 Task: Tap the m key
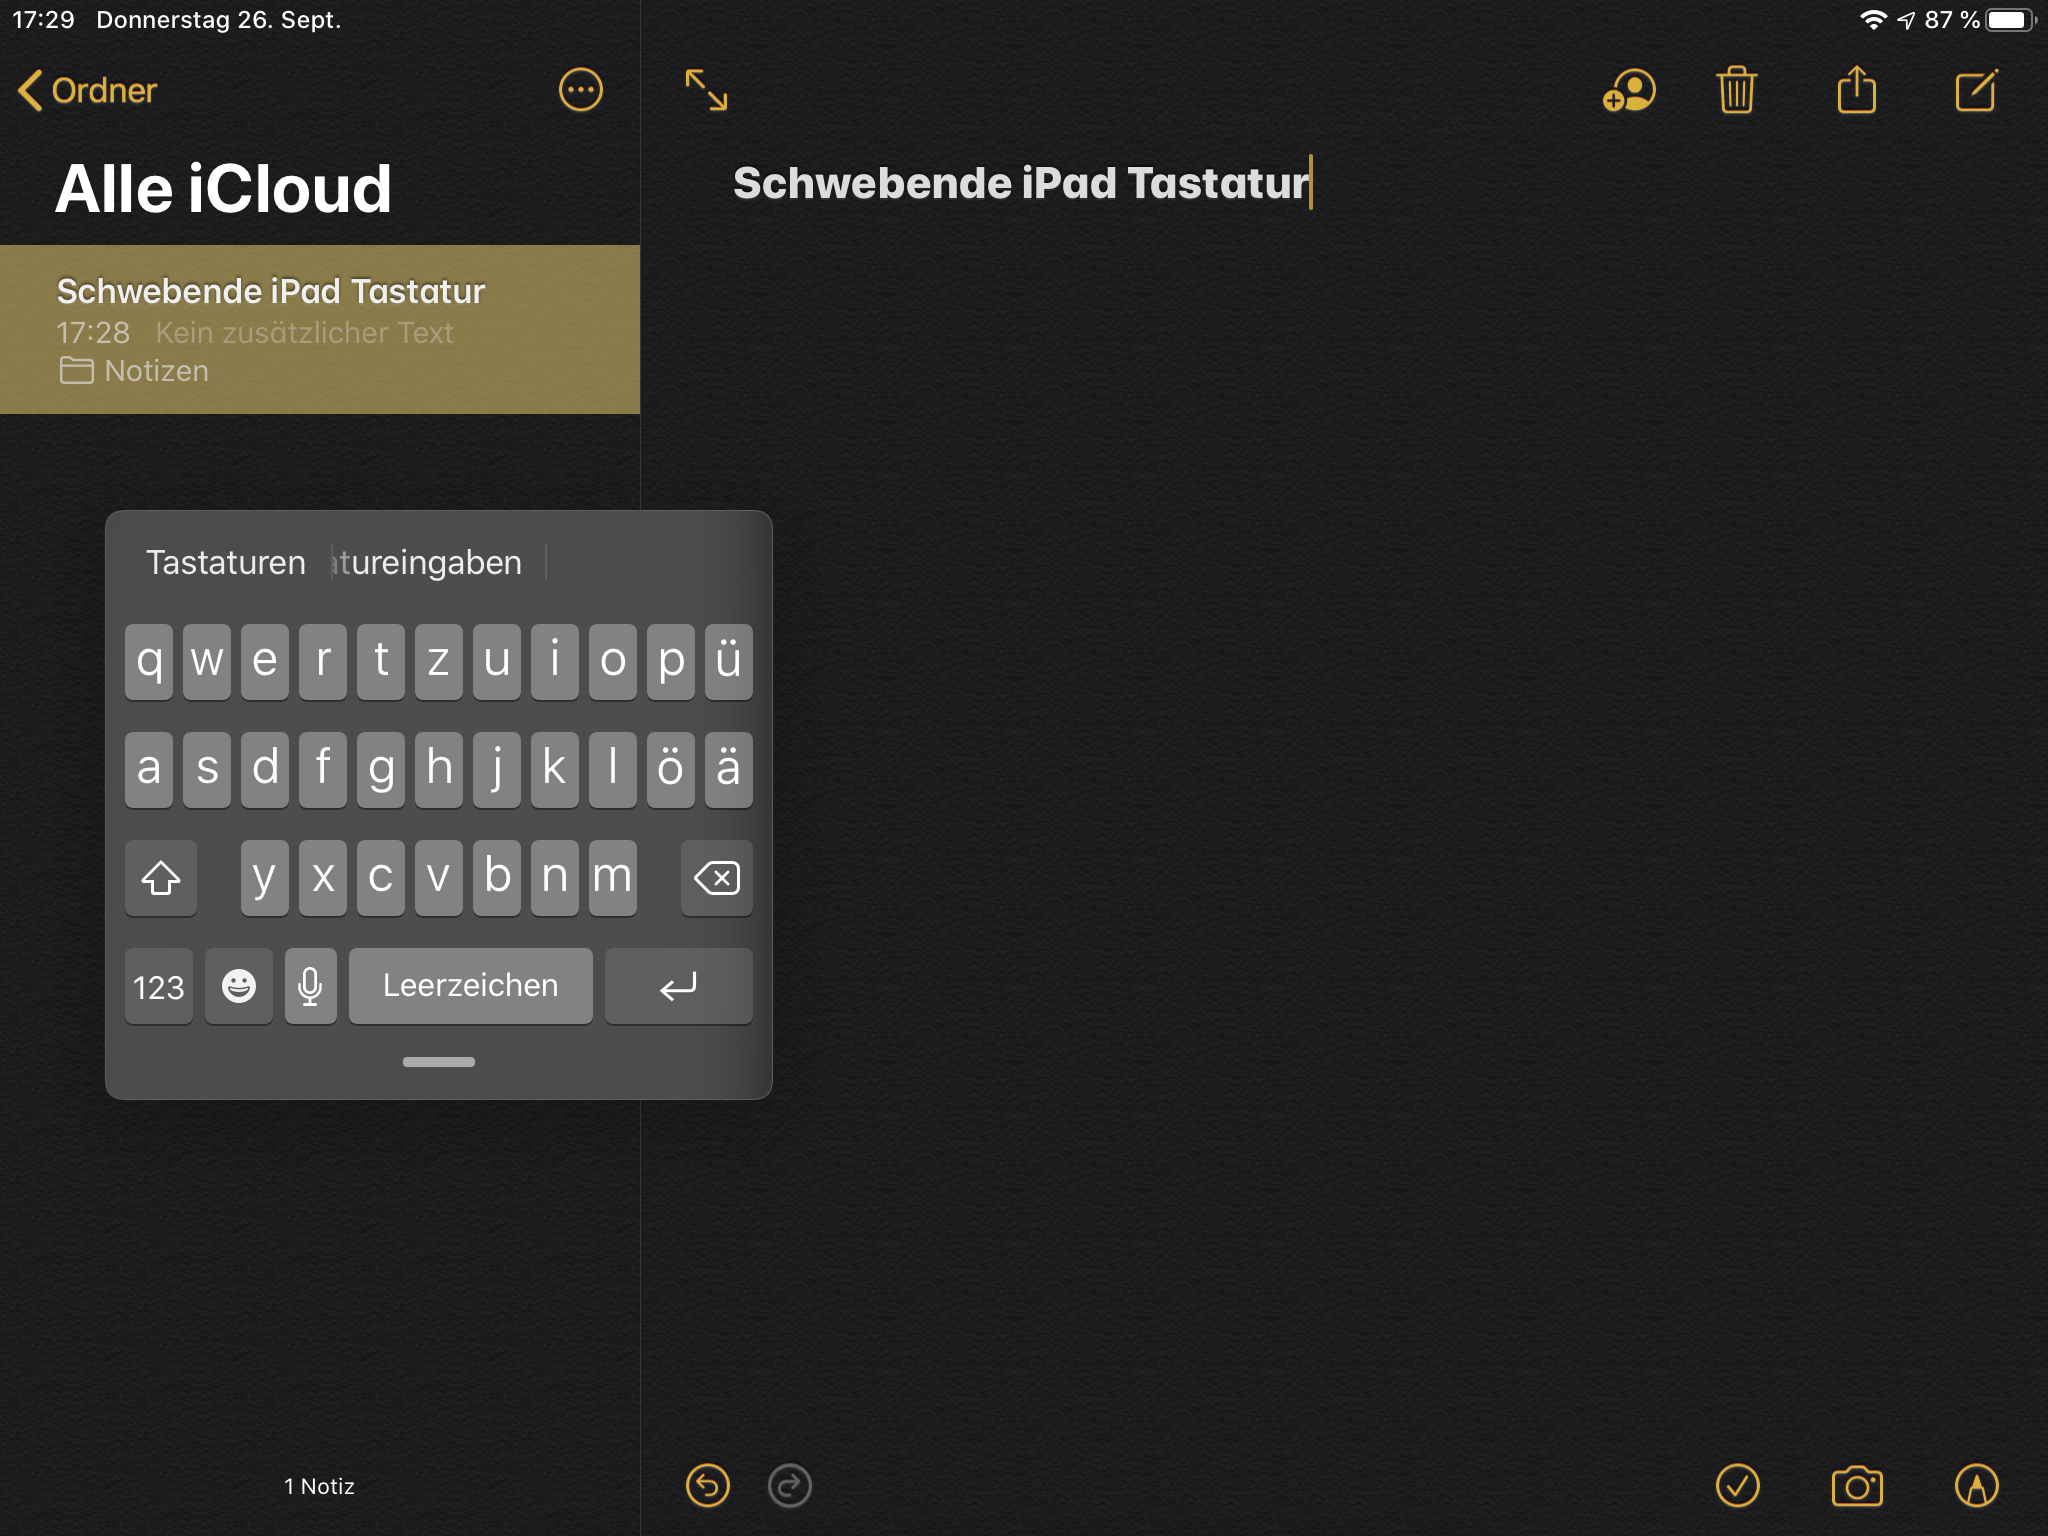pyautogui.click(x=613, y=878)
